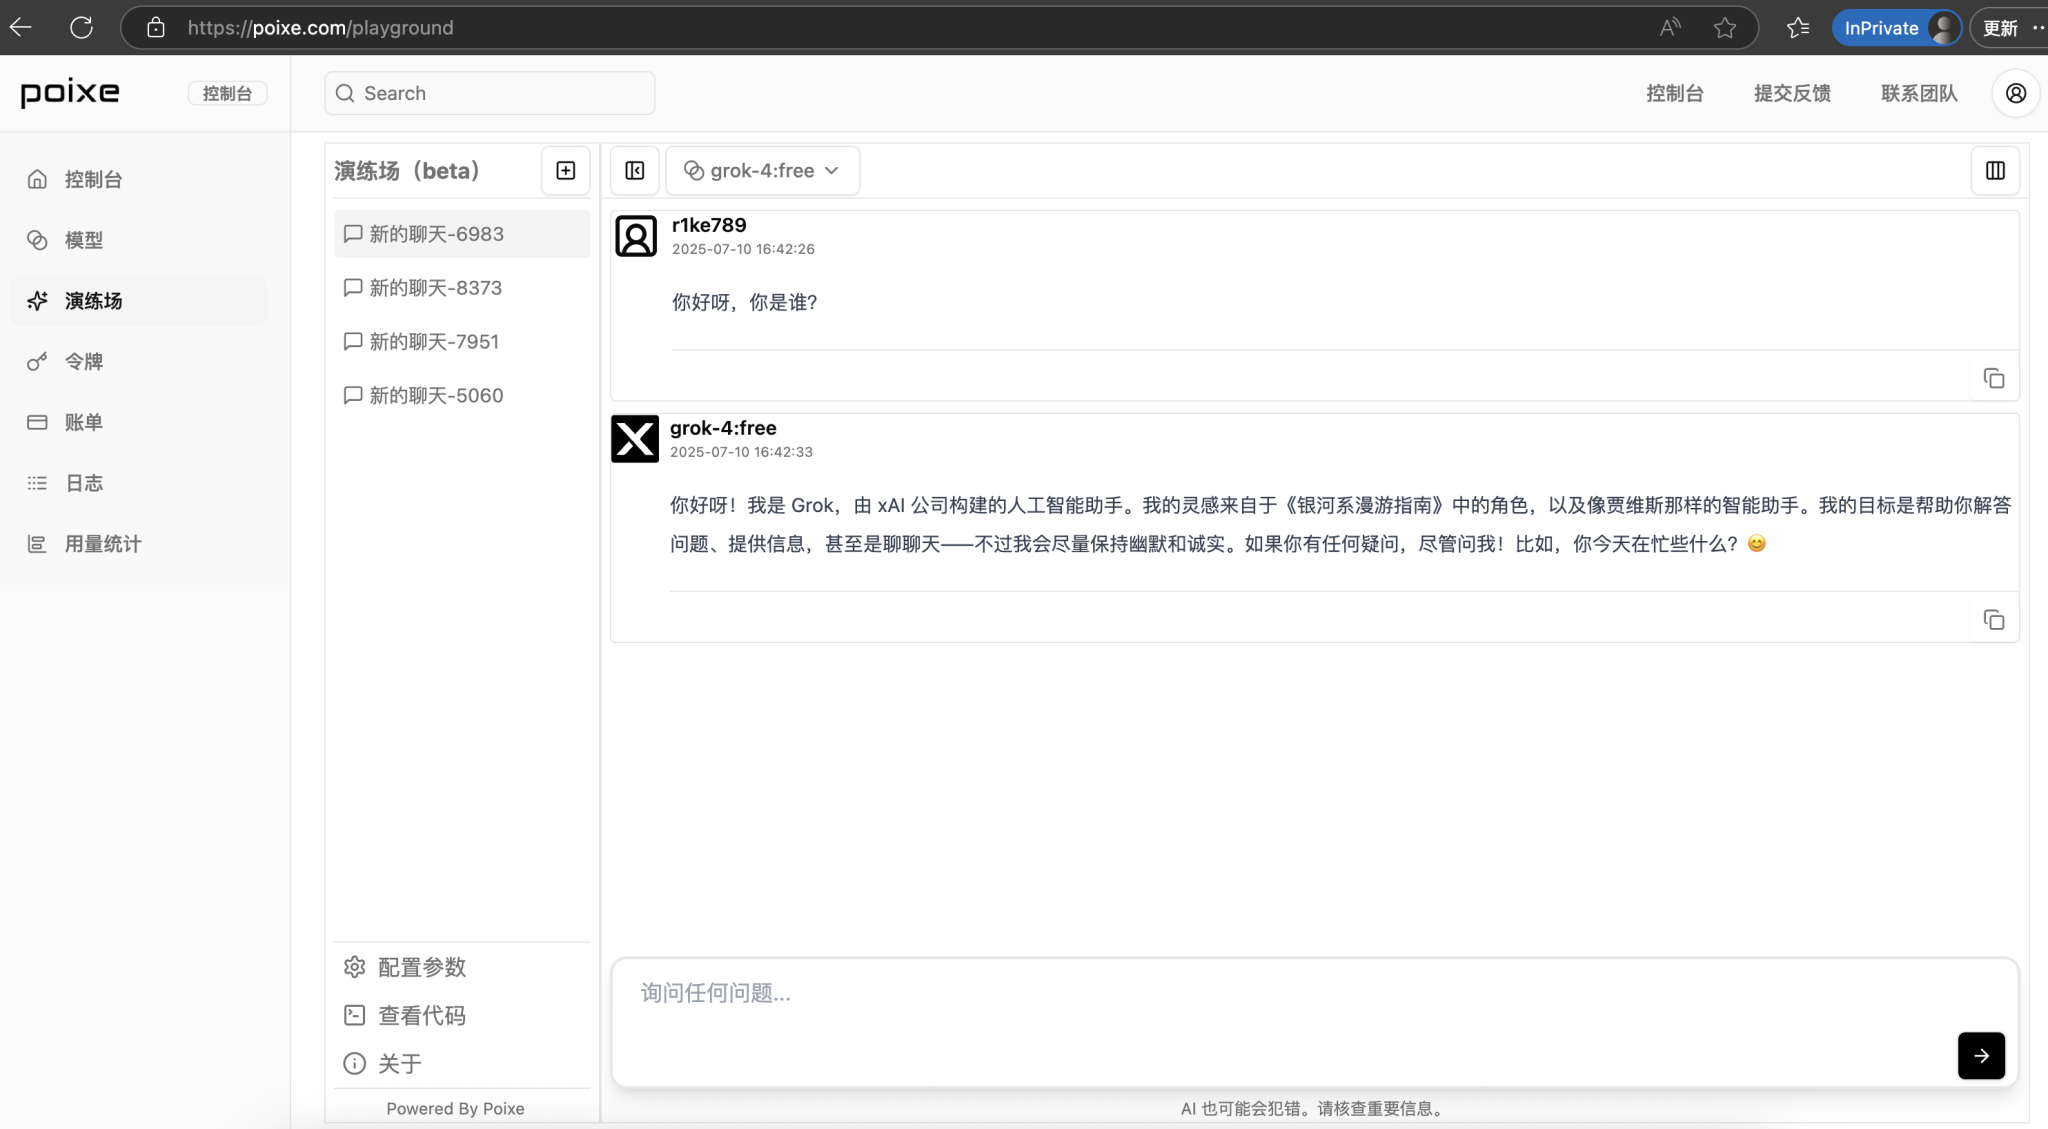Screen dimensions: 2048x1129
Task: Open 账单 billing page
Action: click(x=139, y=422)
